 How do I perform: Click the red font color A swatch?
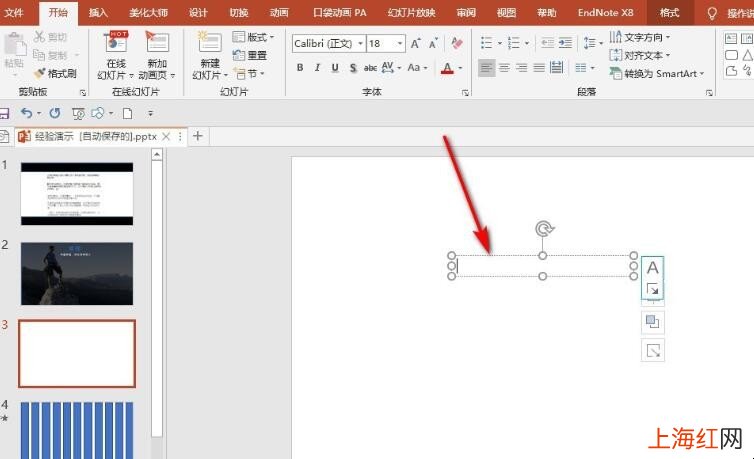447,68
